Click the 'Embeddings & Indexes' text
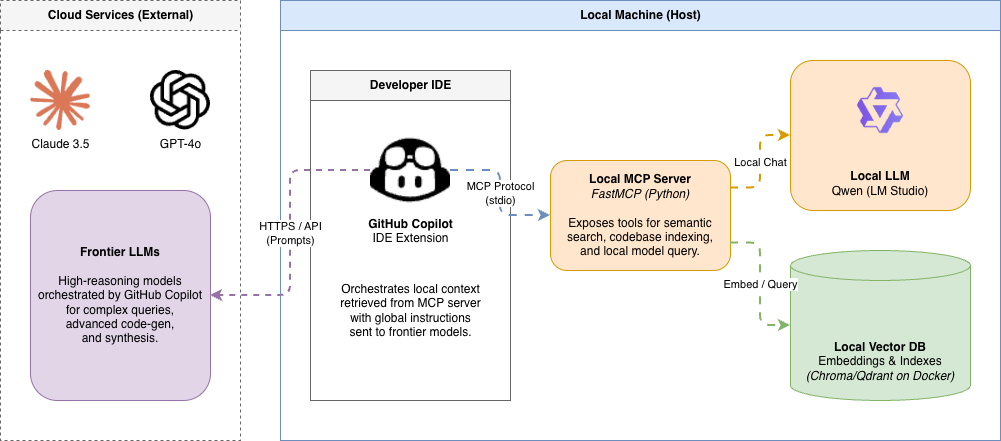1001x441 pixels. click(880, 360)
